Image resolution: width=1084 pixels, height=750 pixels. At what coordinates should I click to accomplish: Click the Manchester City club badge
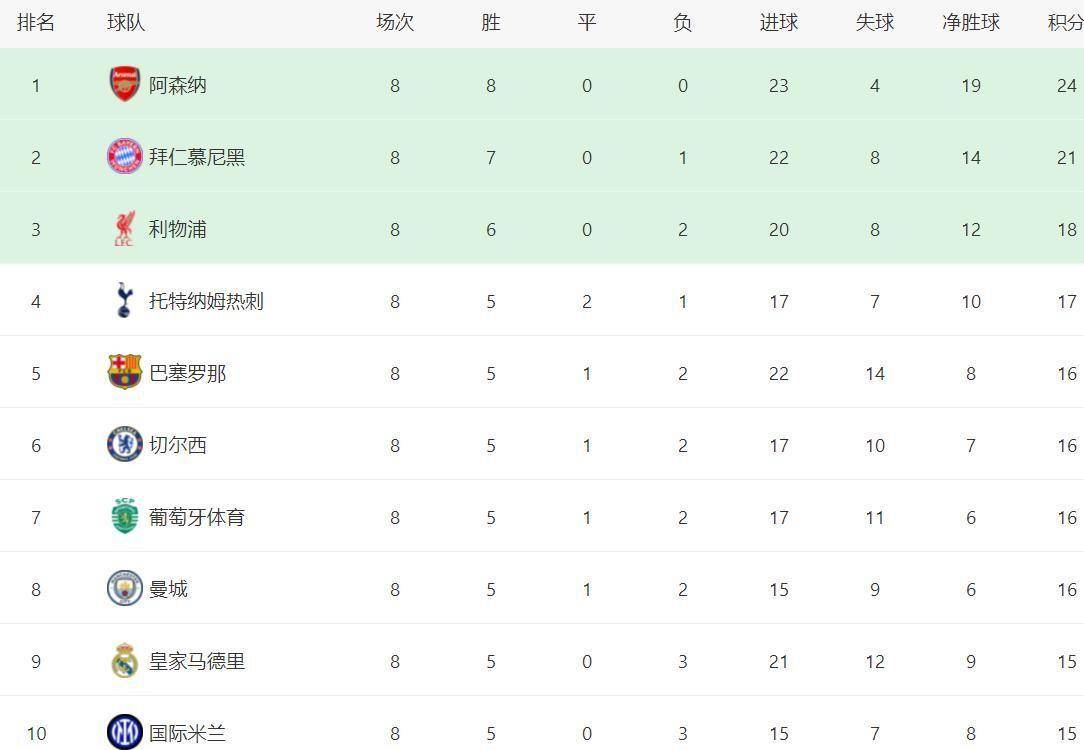[x=124, y=589]
